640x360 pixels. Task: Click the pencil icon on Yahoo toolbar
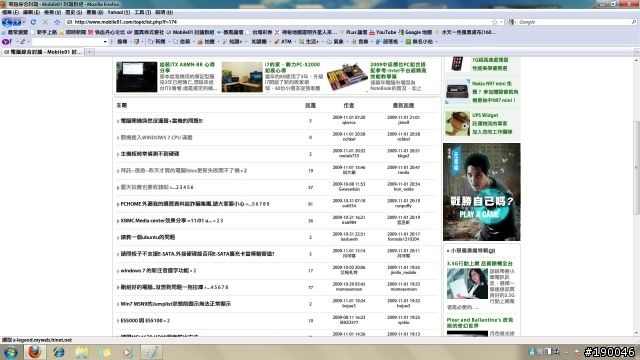22,42
